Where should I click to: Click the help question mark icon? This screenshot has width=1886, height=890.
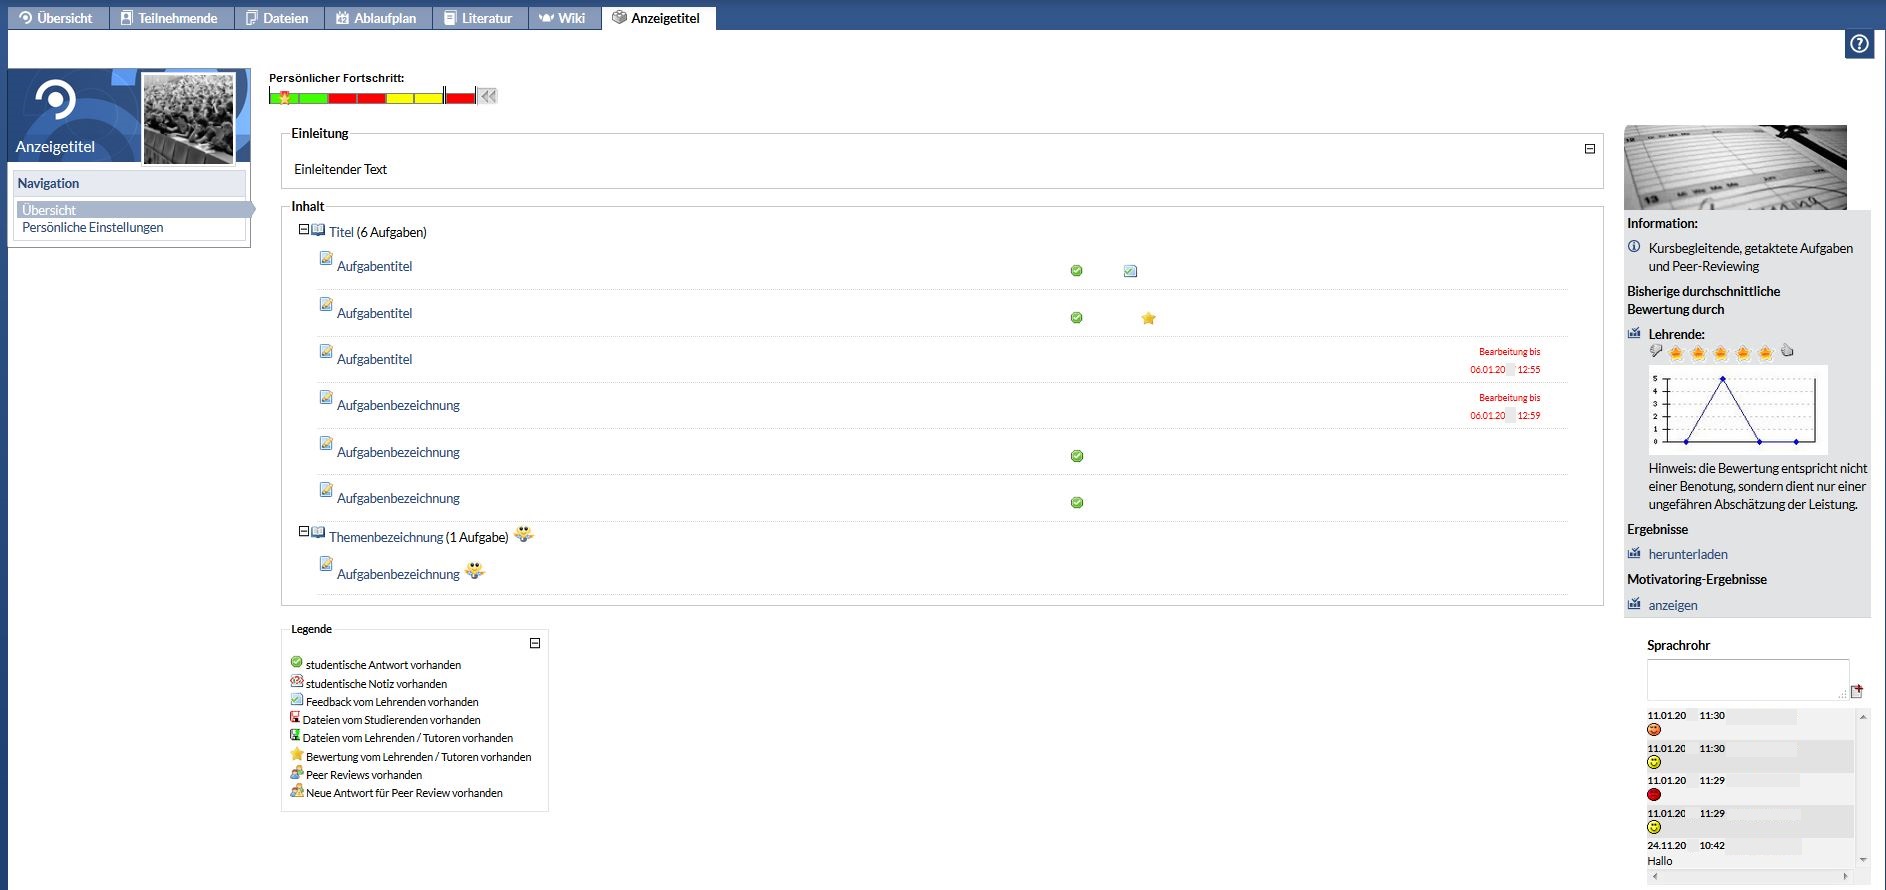pyautogui.click(x=1859, y=44)
